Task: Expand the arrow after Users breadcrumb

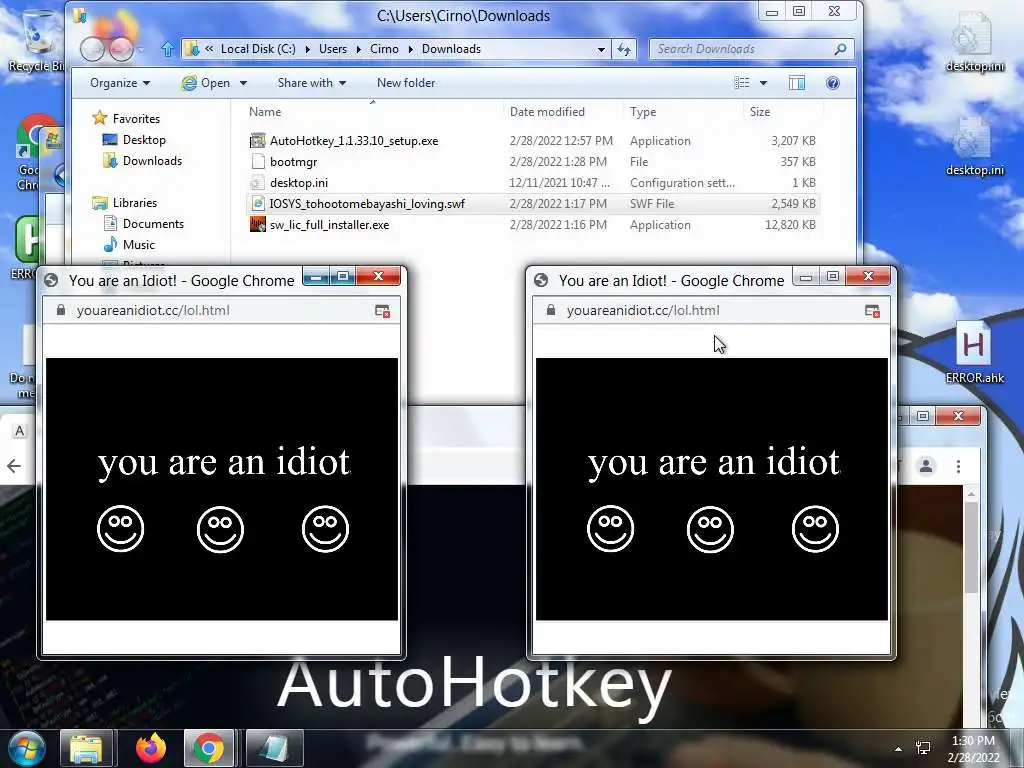Action: tap(359, 50)
